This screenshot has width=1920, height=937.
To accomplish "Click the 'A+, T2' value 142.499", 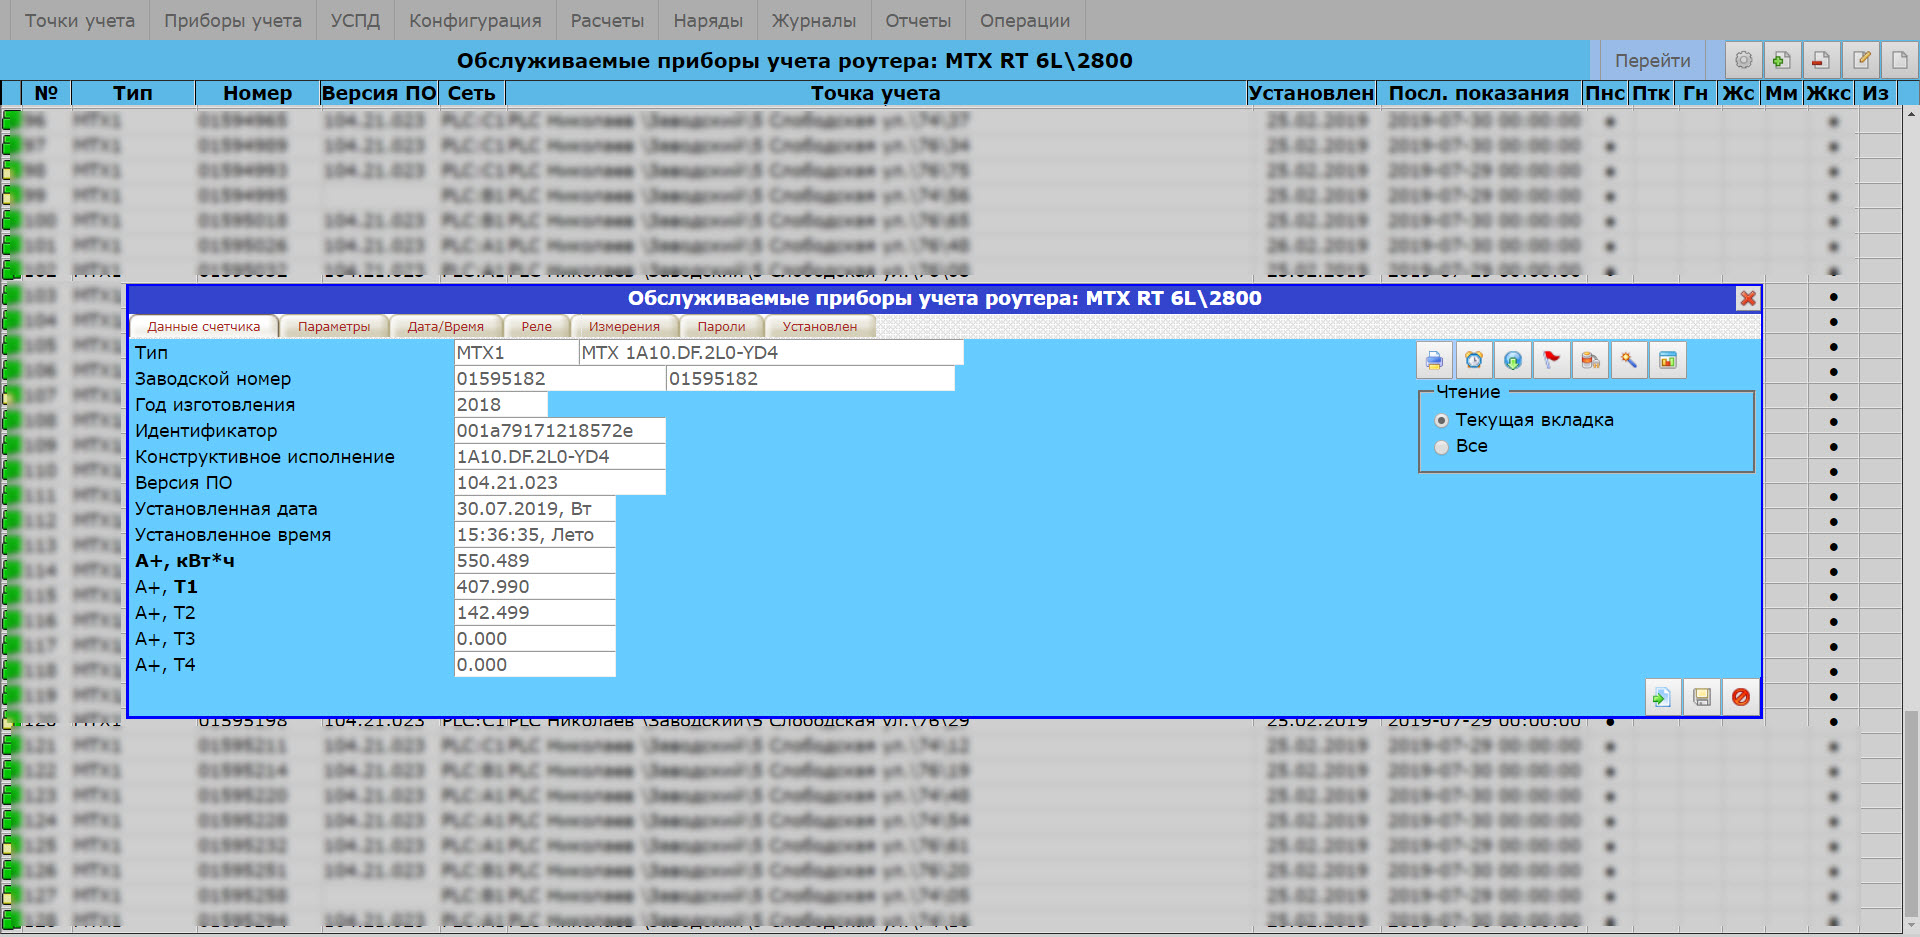I will 535,613.
